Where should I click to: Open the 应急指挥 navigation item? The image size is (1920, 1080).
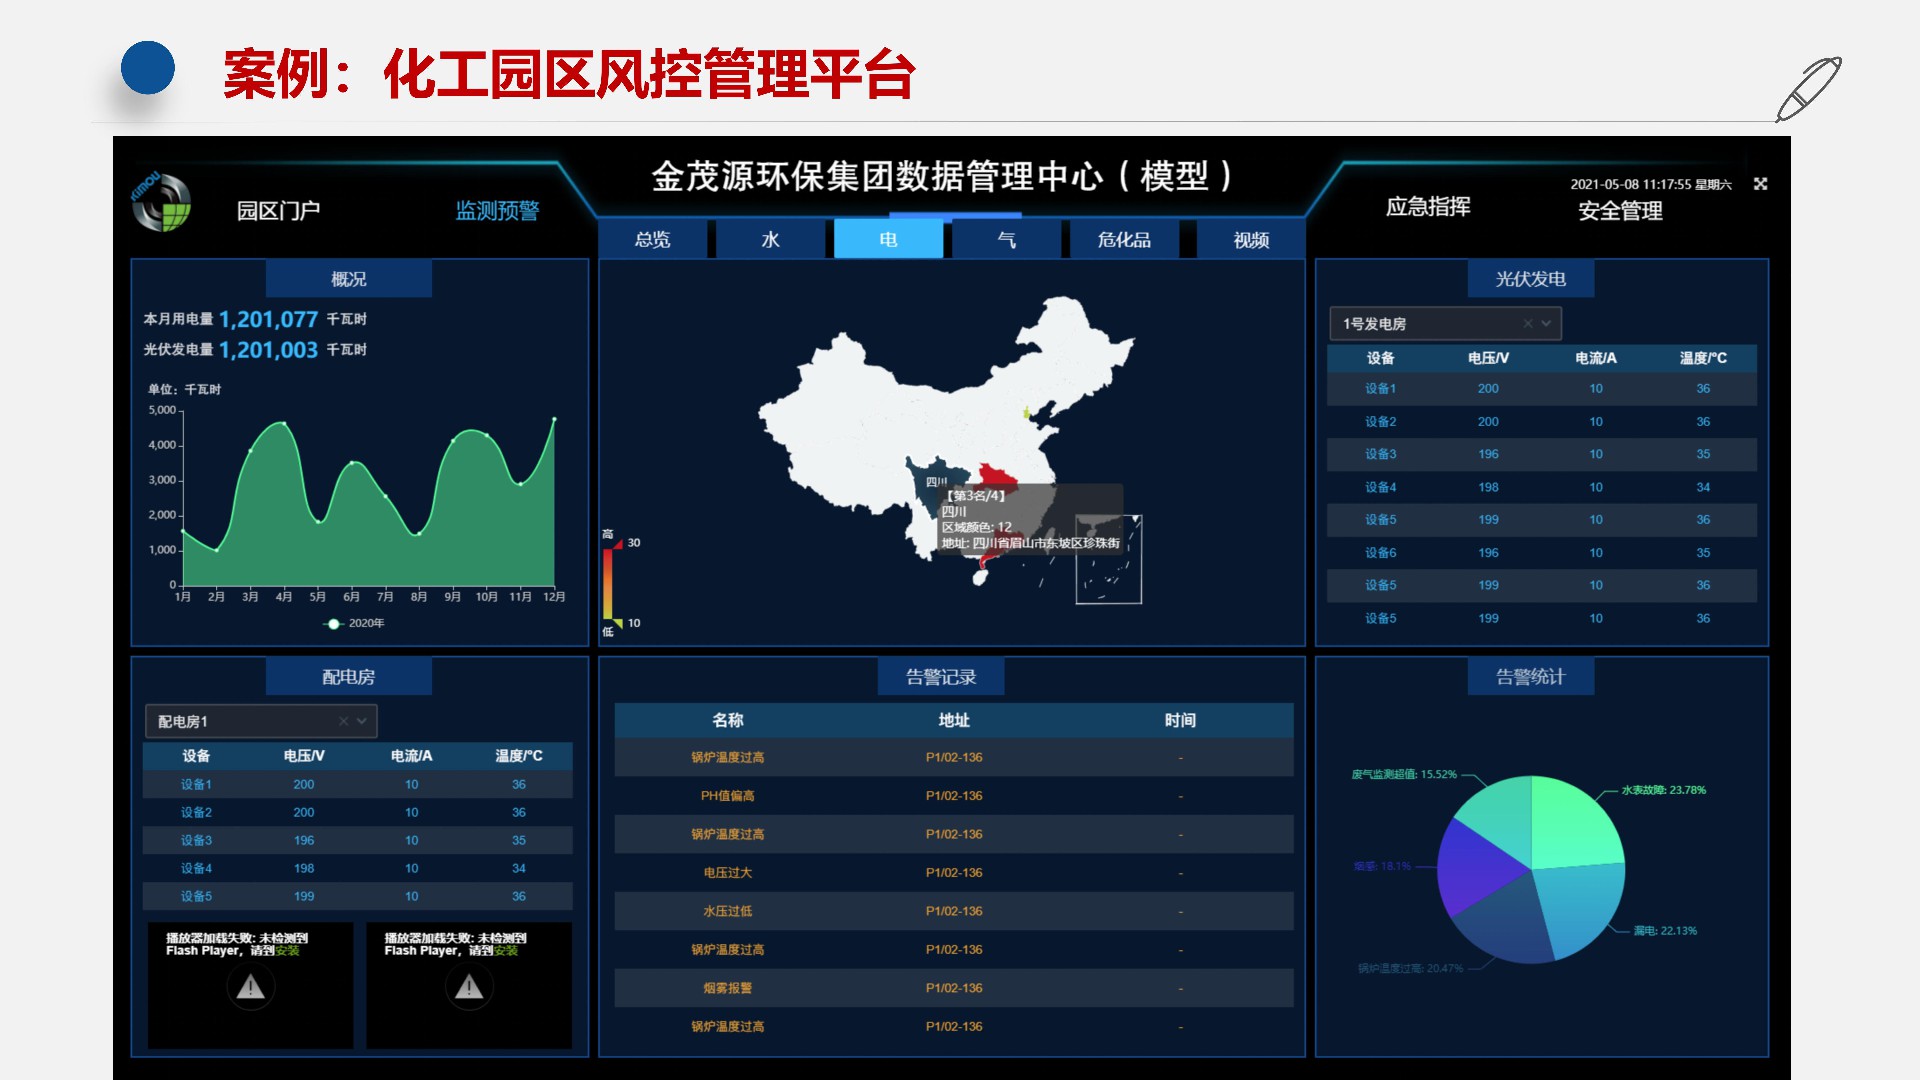tap(1428, 207)
